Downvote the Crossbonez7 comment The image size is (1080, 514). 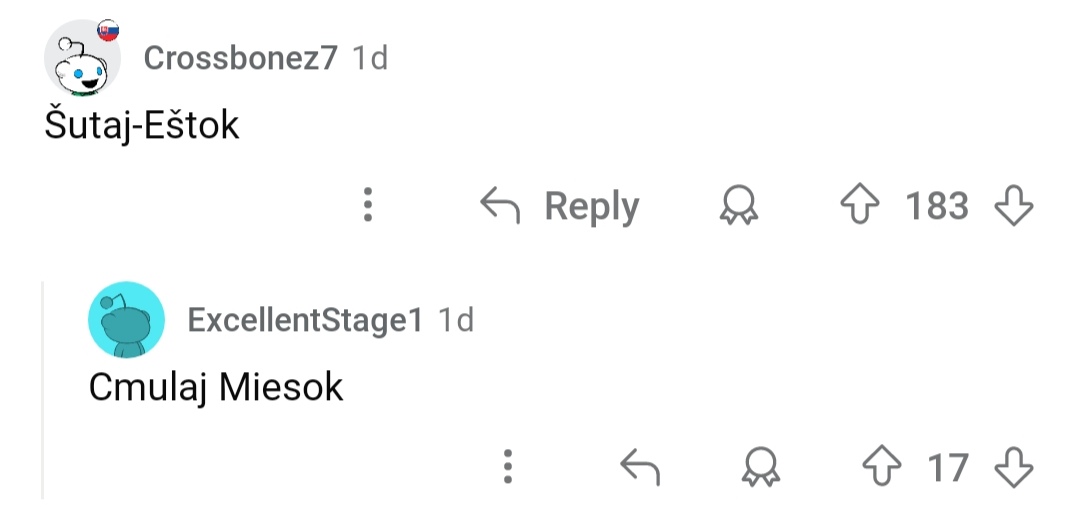point(1013,206)
